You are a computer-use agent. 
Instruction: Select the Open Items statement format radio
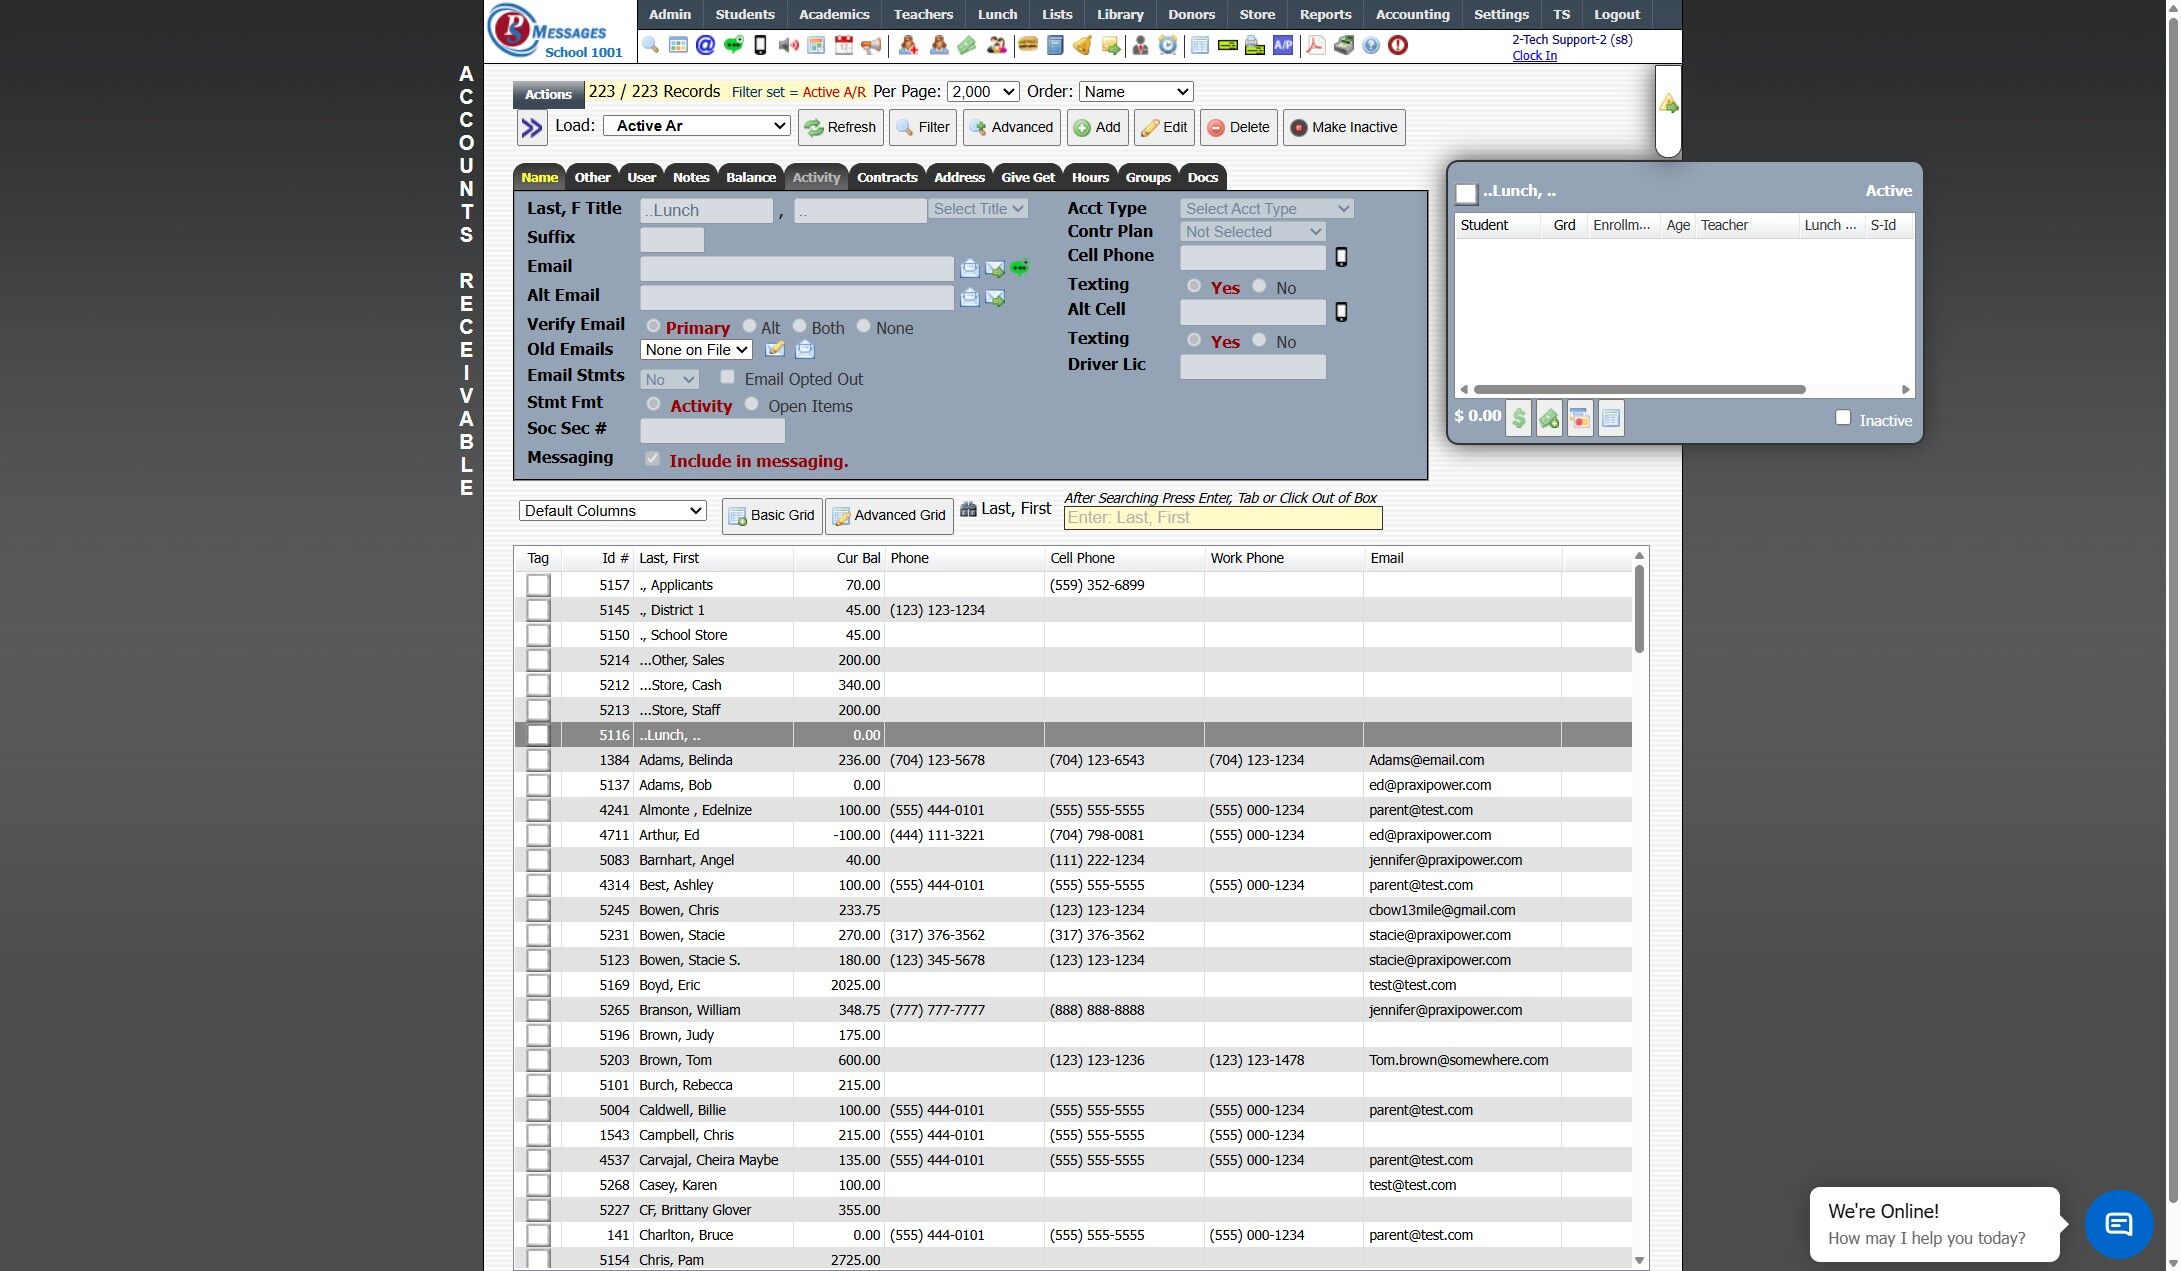(x=752, y=404)
